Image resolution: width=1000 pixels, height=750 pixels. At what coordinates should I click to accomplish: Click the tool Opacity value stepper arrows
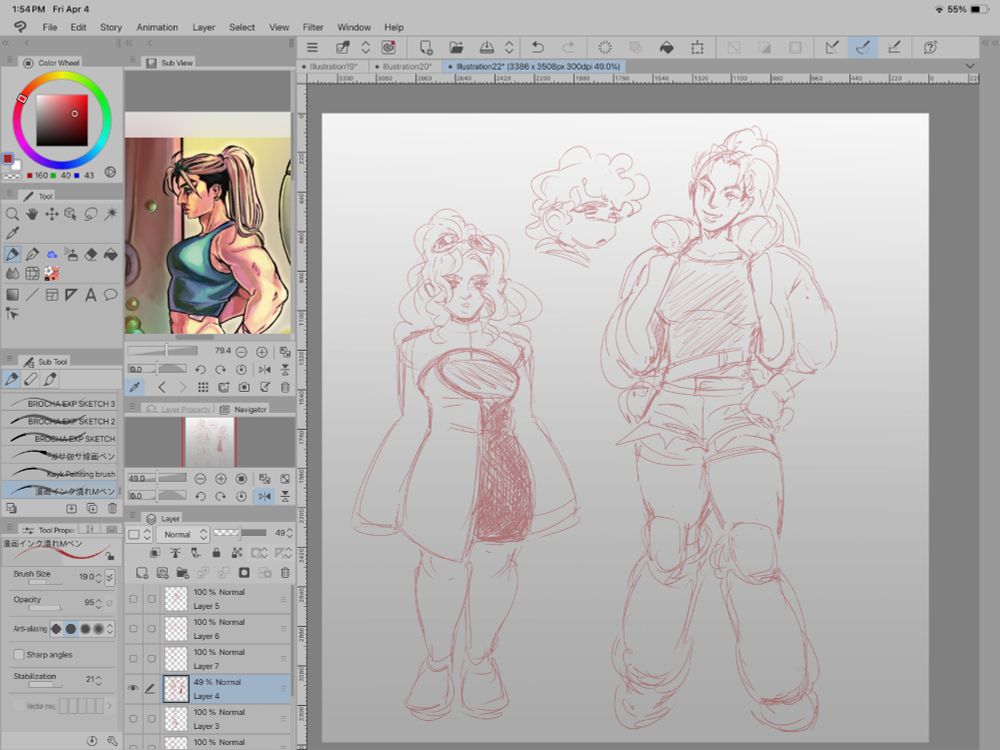pos(98,603)
